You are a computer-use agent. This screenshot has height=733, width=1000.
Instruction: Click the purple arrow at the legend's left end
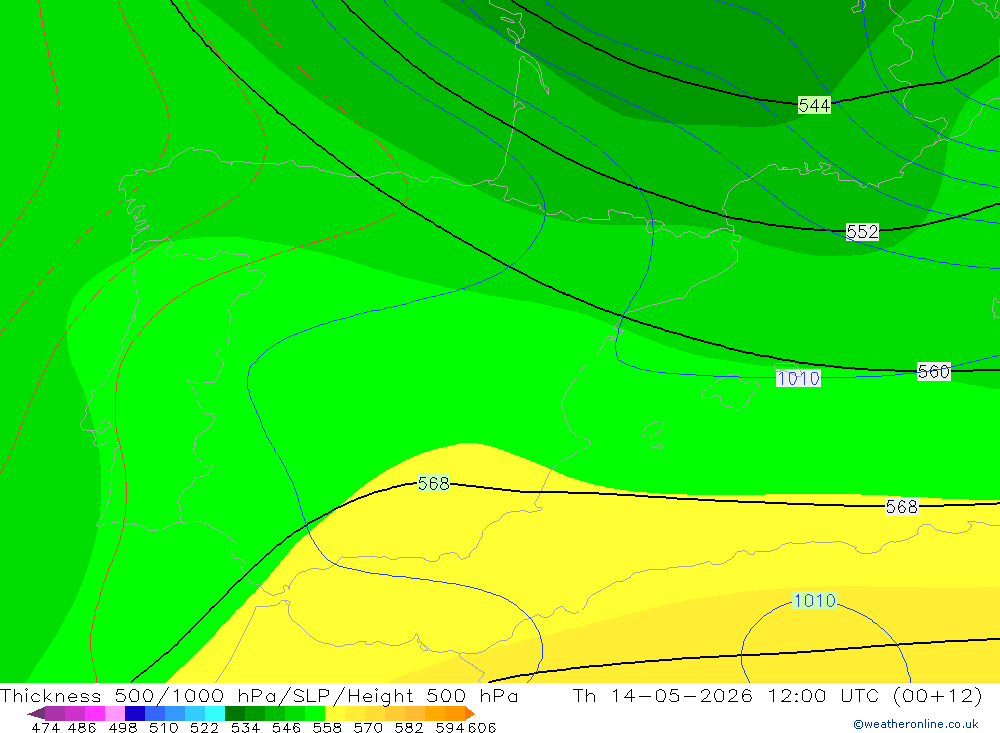click(x=36, y=713)
